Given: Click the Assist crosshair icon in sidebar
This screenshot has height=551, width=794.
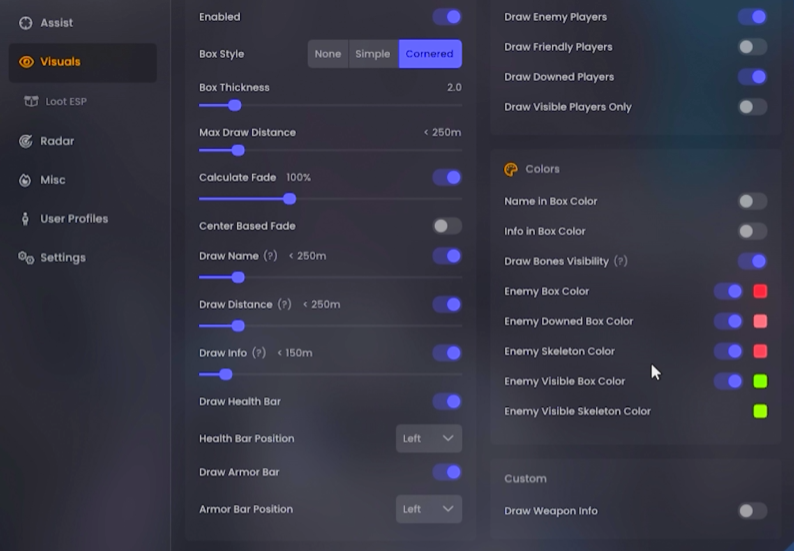Looking at the screenshot, I should [x=26, y=23].
